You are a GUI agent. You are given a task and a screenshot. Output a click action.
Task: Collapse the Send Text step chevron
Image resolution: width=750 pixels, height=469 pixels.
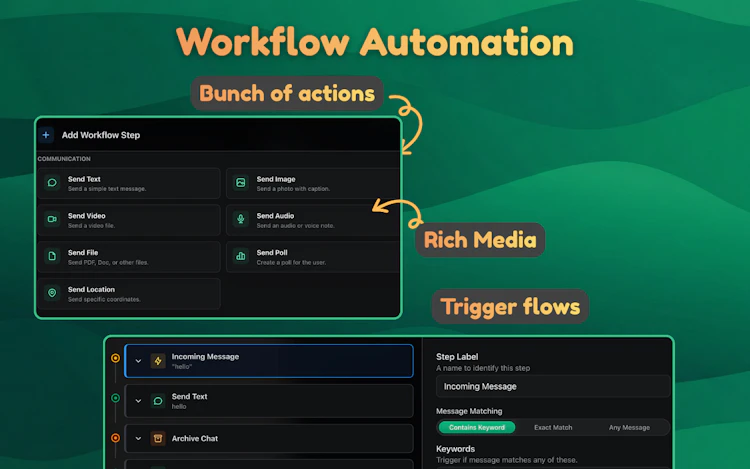pos(138,401)
